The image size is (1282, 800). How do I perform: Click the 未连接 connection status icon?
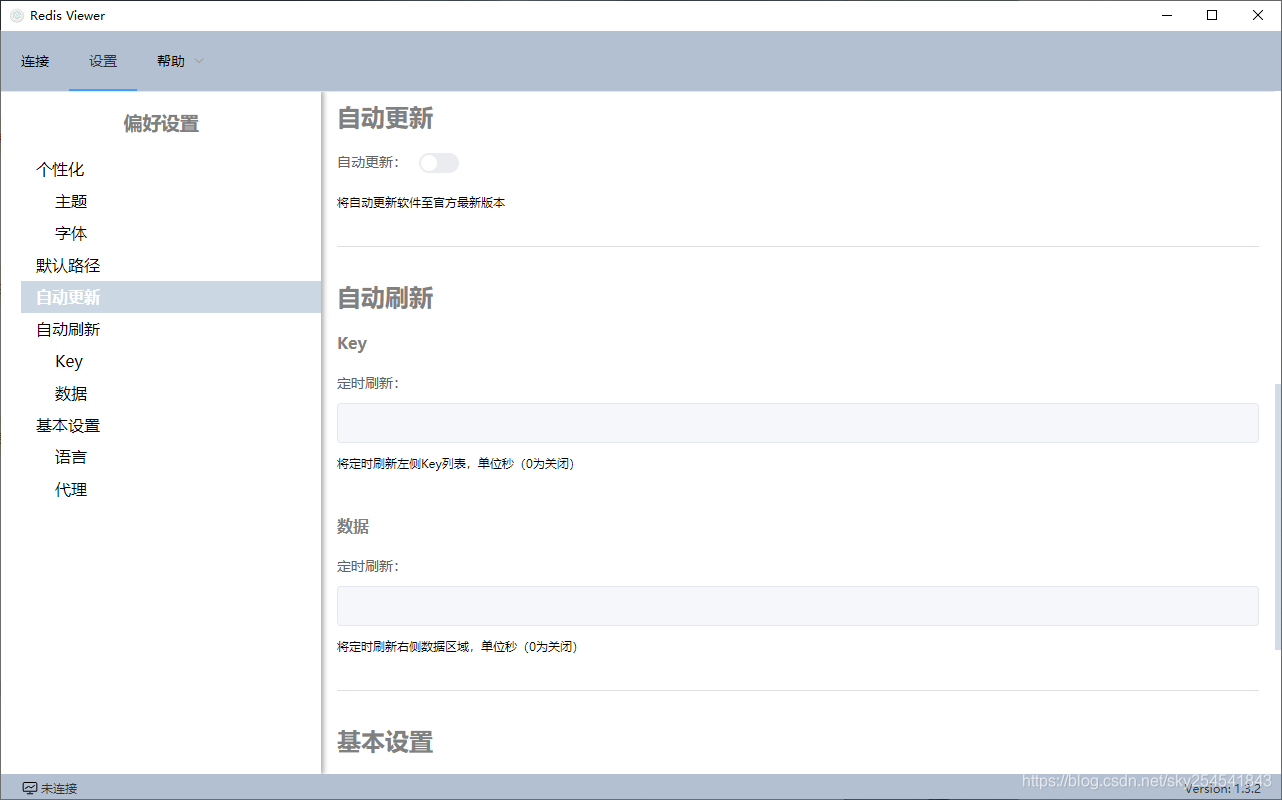[30, 788]
